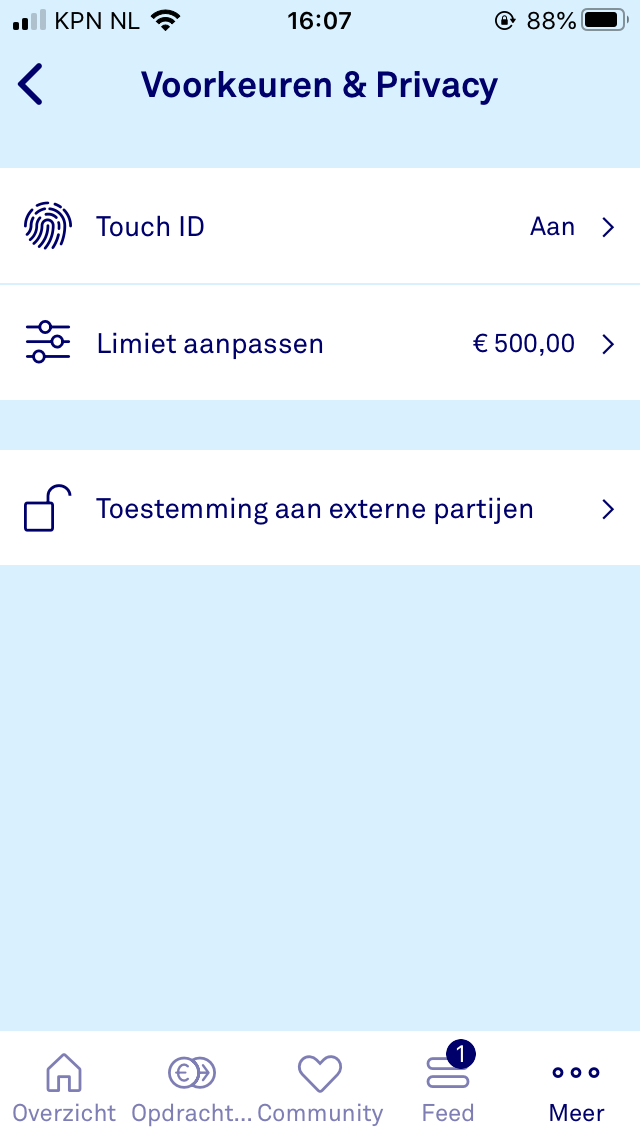Select the € 500,00 limit value
The image size is (640, 1136).
coord(523,343)
